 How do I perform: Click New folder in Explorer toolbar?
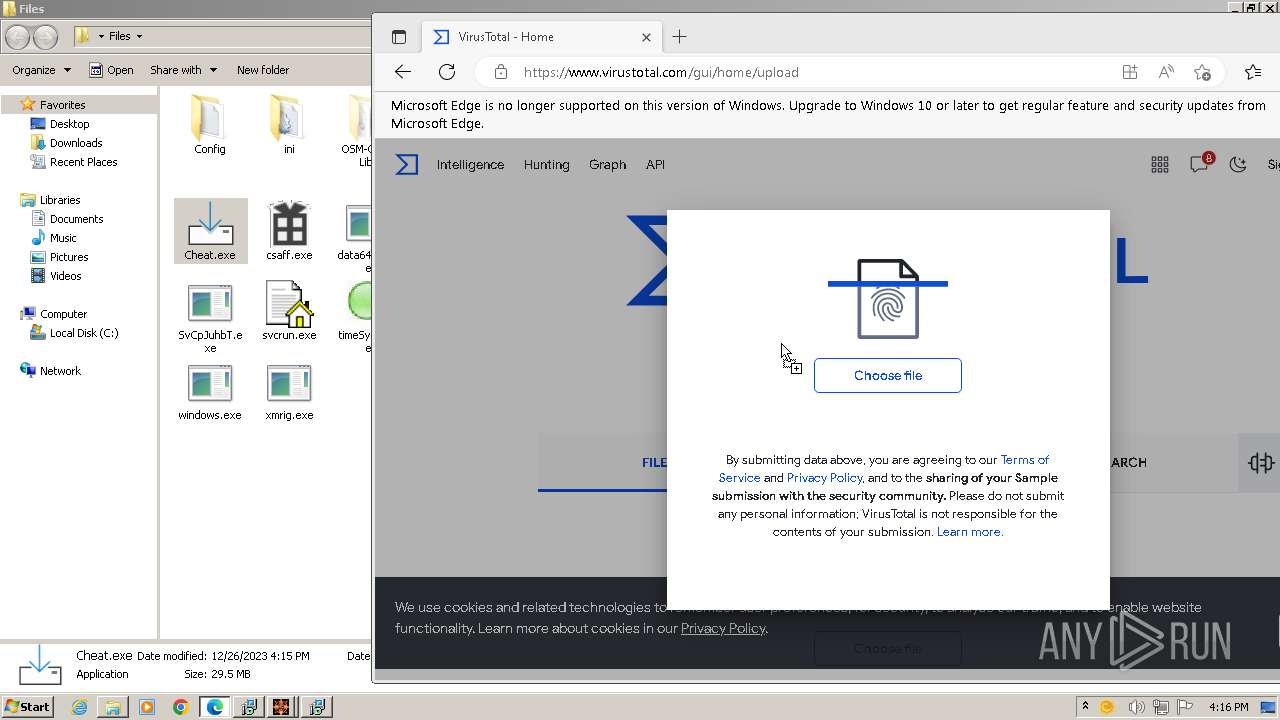[x=263, y=70]
